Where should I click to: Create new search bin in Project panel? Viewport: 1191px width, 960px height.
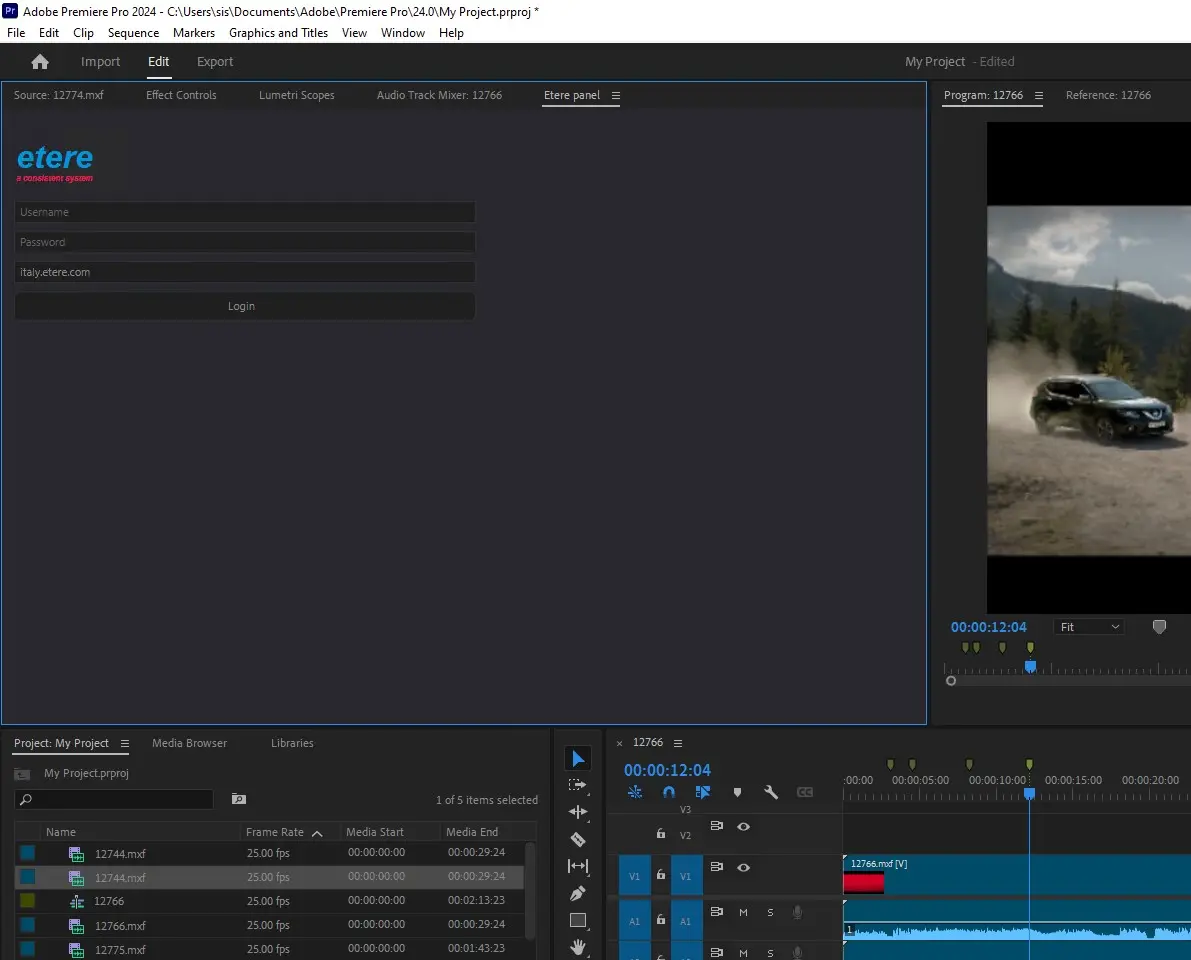coord(238,799)
